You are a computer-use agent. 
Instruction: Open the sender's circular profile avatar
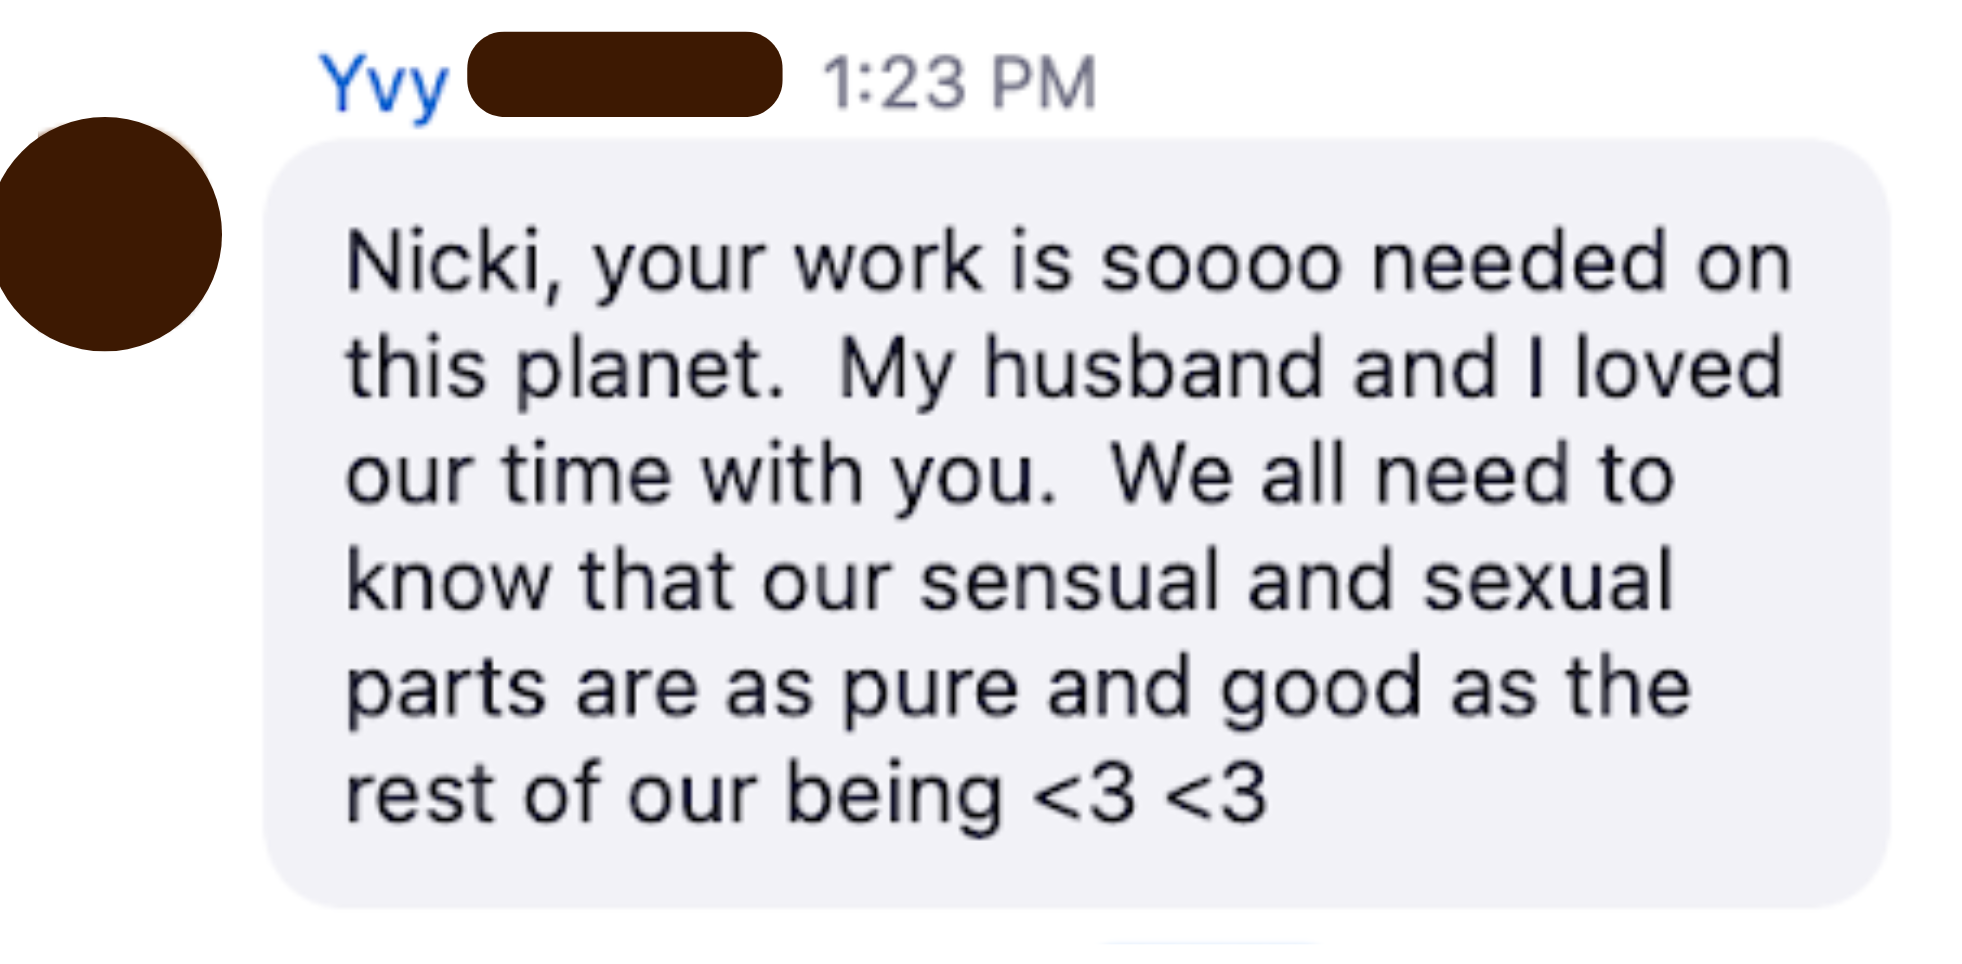tap(107, 234)
